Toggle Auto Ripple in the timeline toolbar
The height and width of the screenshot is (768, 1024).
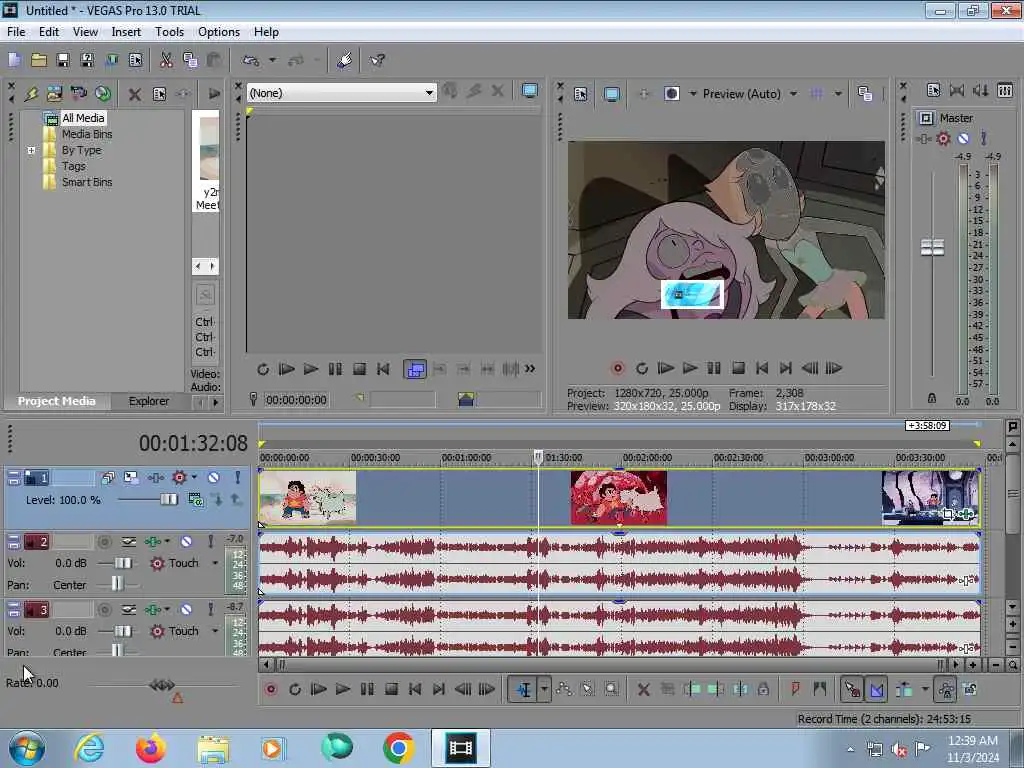904,689
